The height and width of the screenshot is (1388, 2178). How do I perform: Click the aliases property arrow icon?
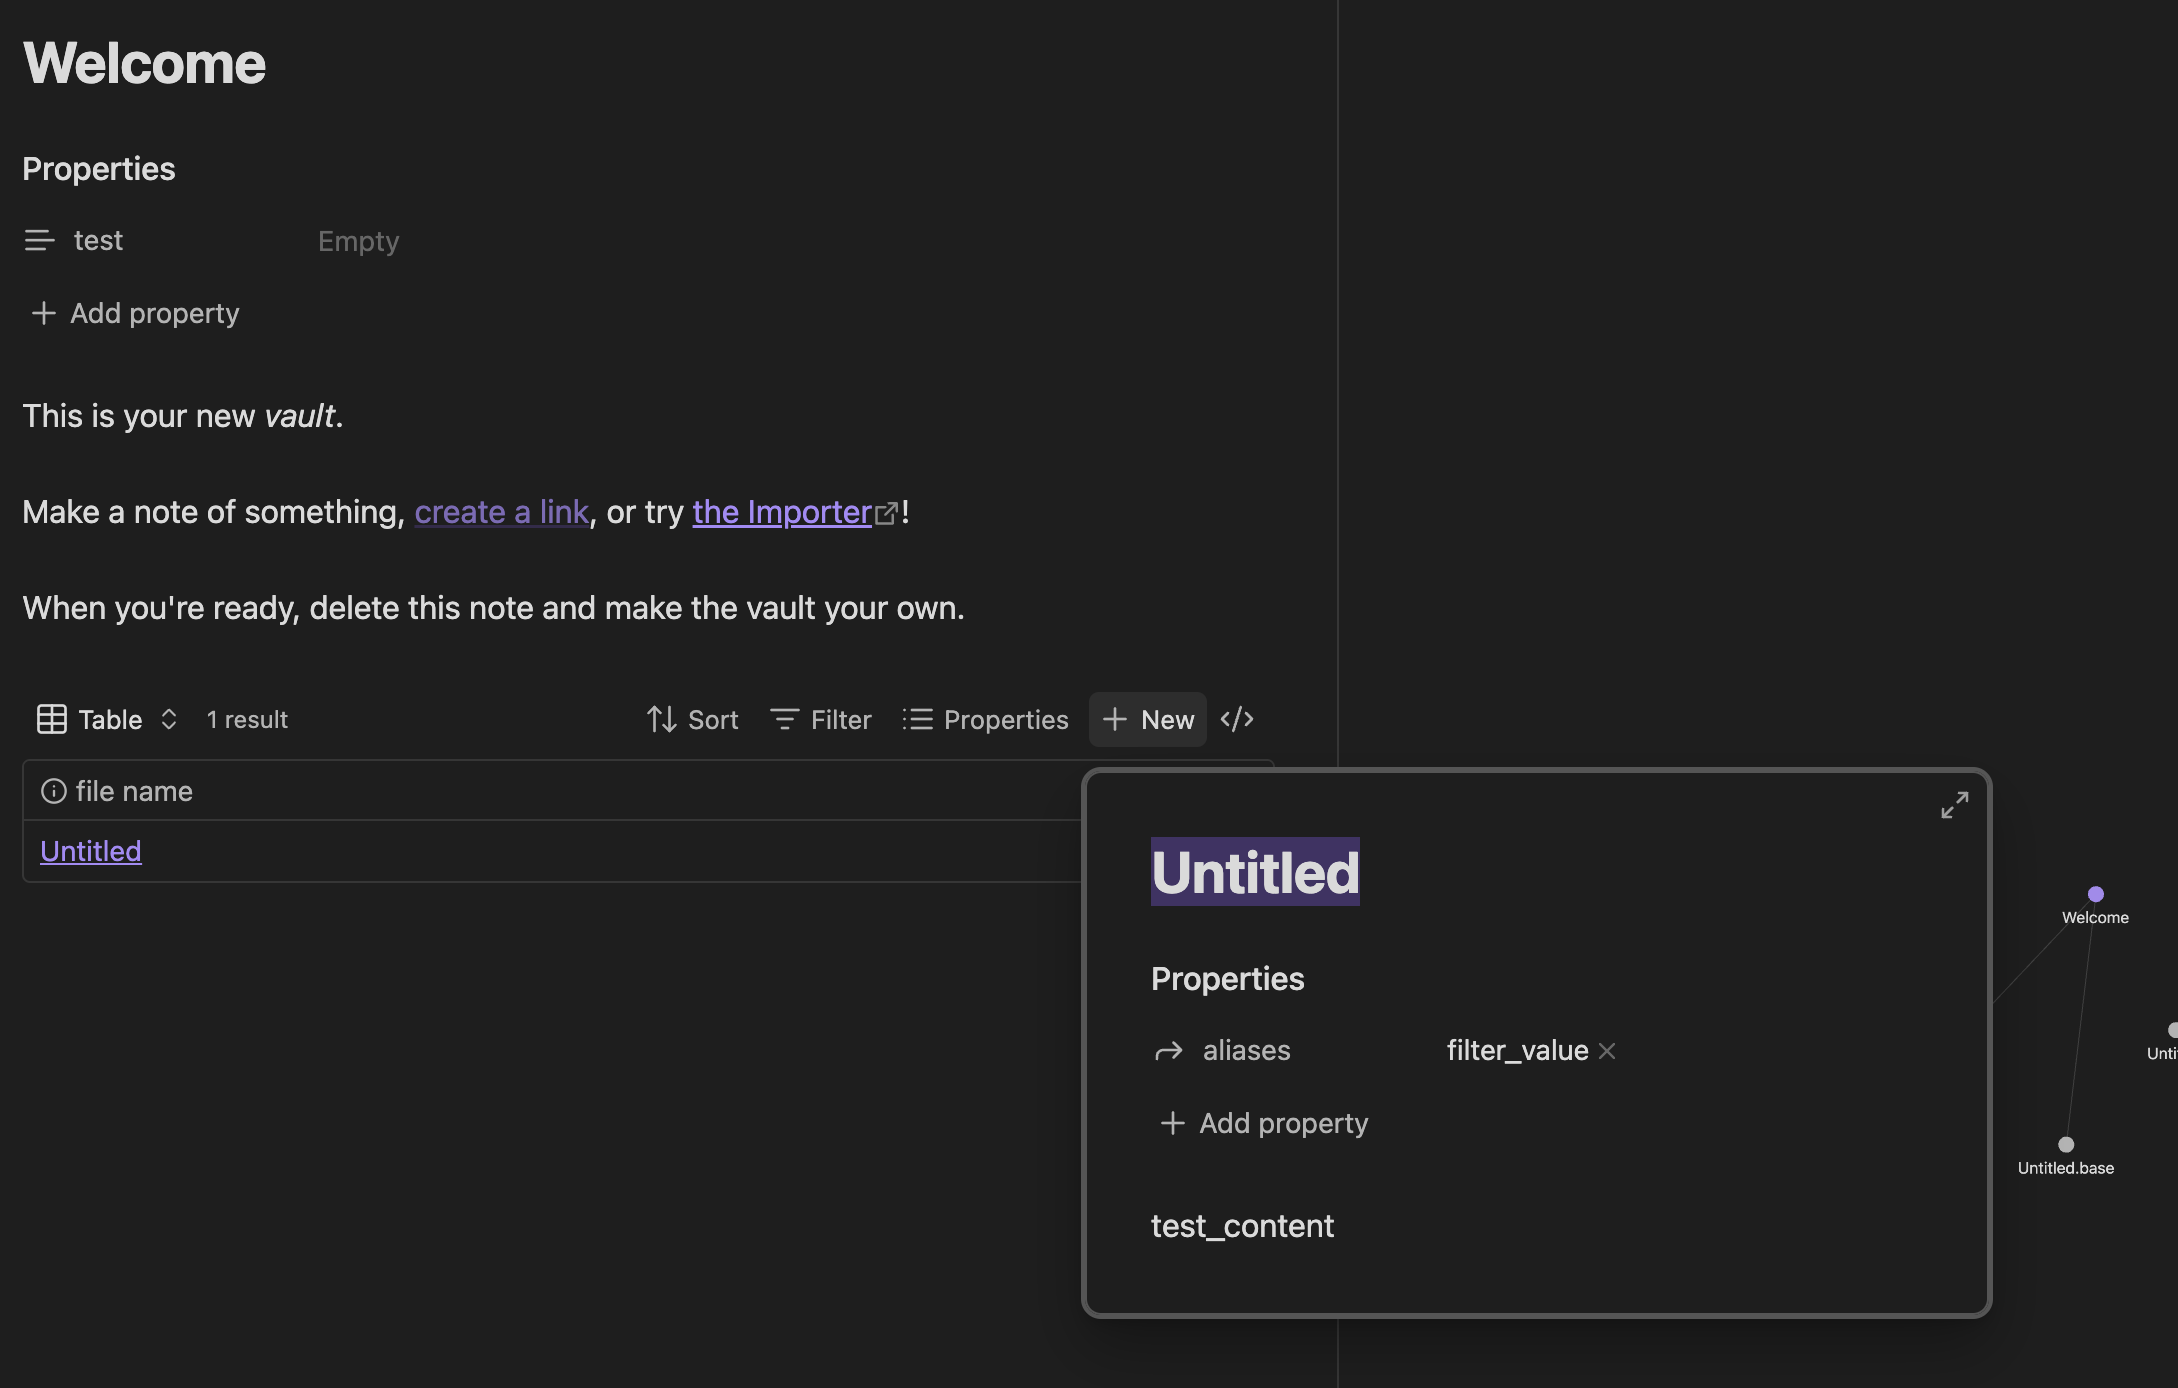tap(1168, 1051)
